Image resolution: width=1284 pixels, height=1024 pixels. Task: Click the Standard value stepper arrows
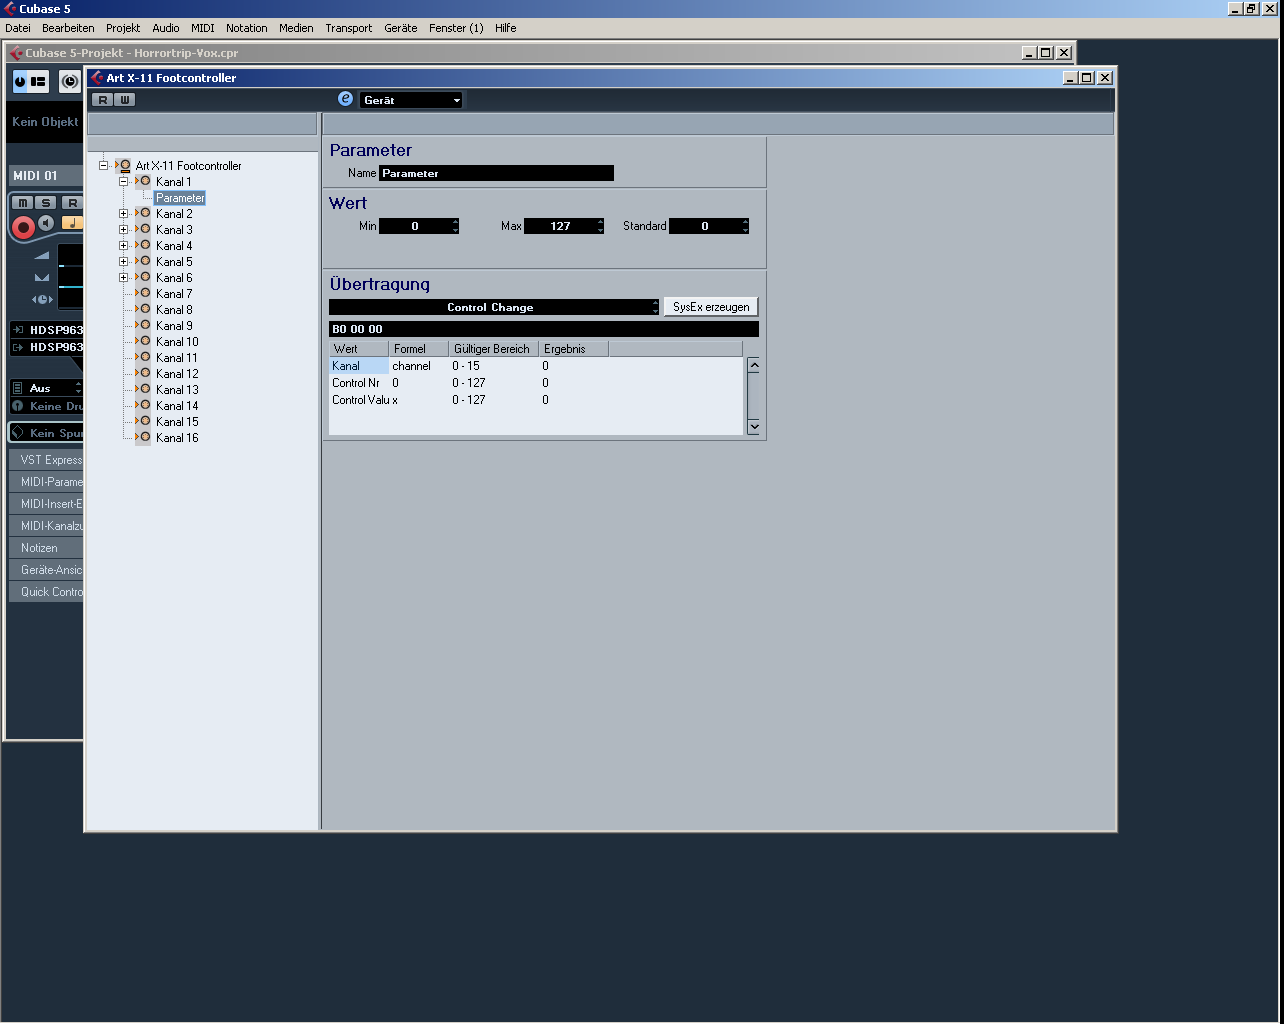pos(745,226)
